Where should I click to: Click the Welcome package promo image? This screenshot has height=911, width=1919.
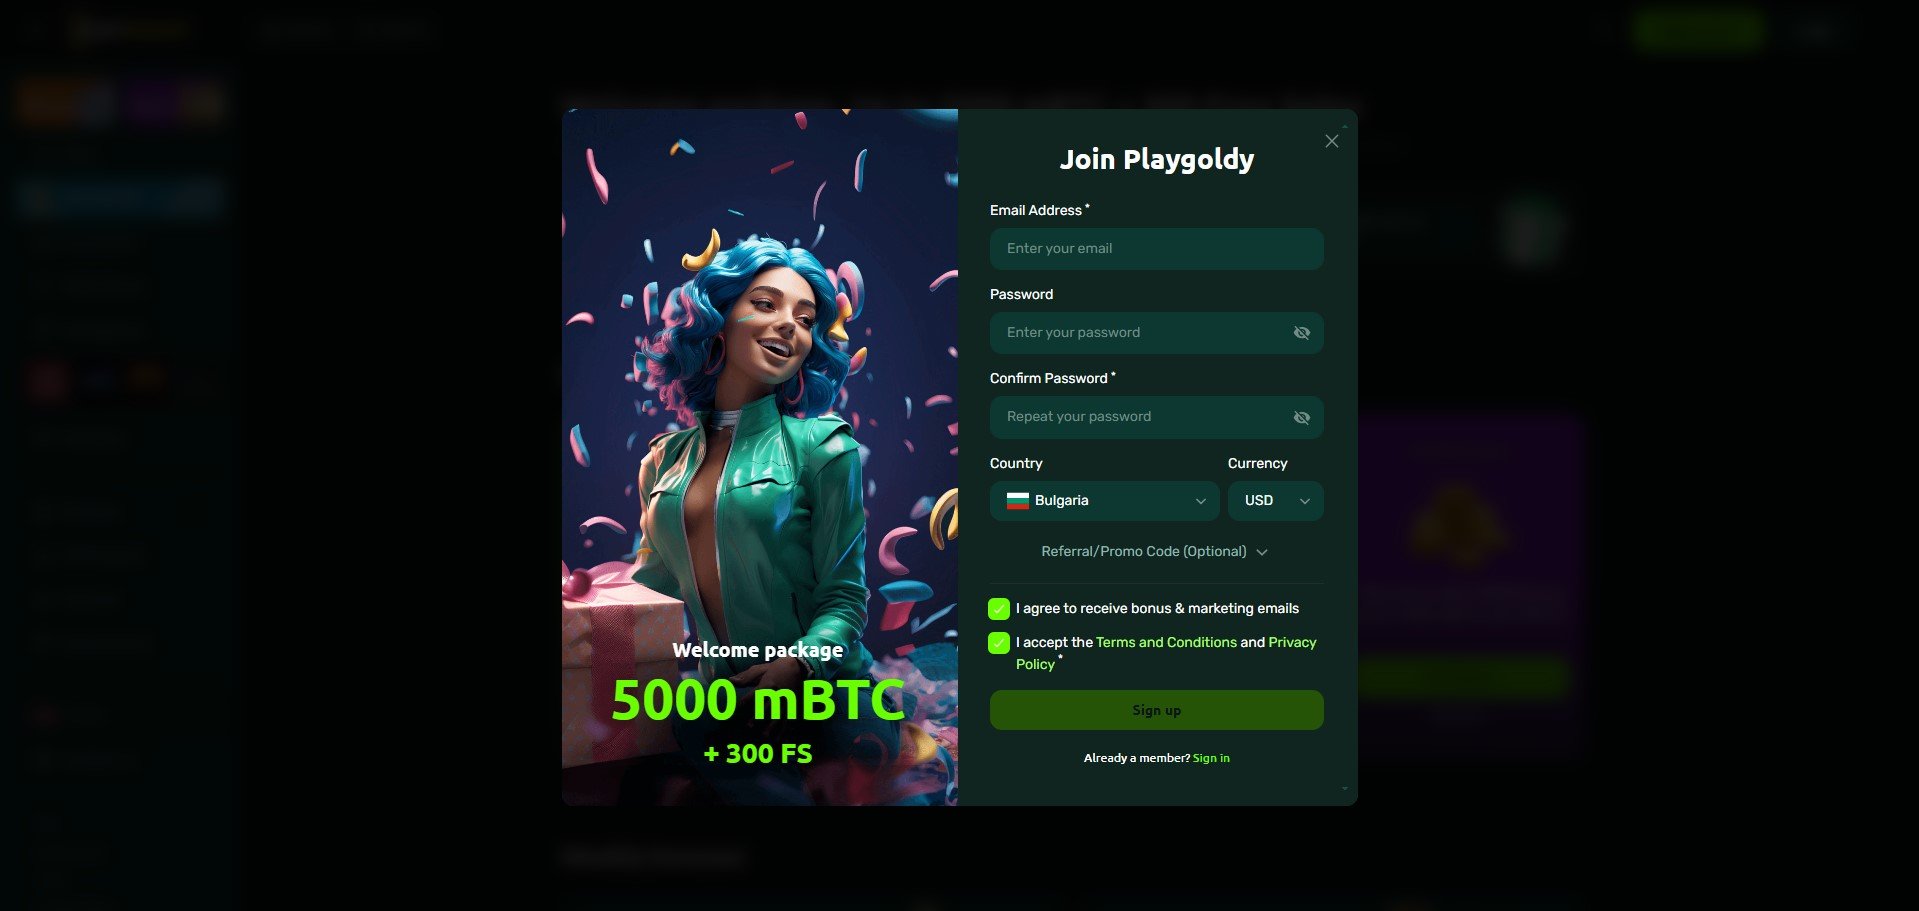point(760,457)
